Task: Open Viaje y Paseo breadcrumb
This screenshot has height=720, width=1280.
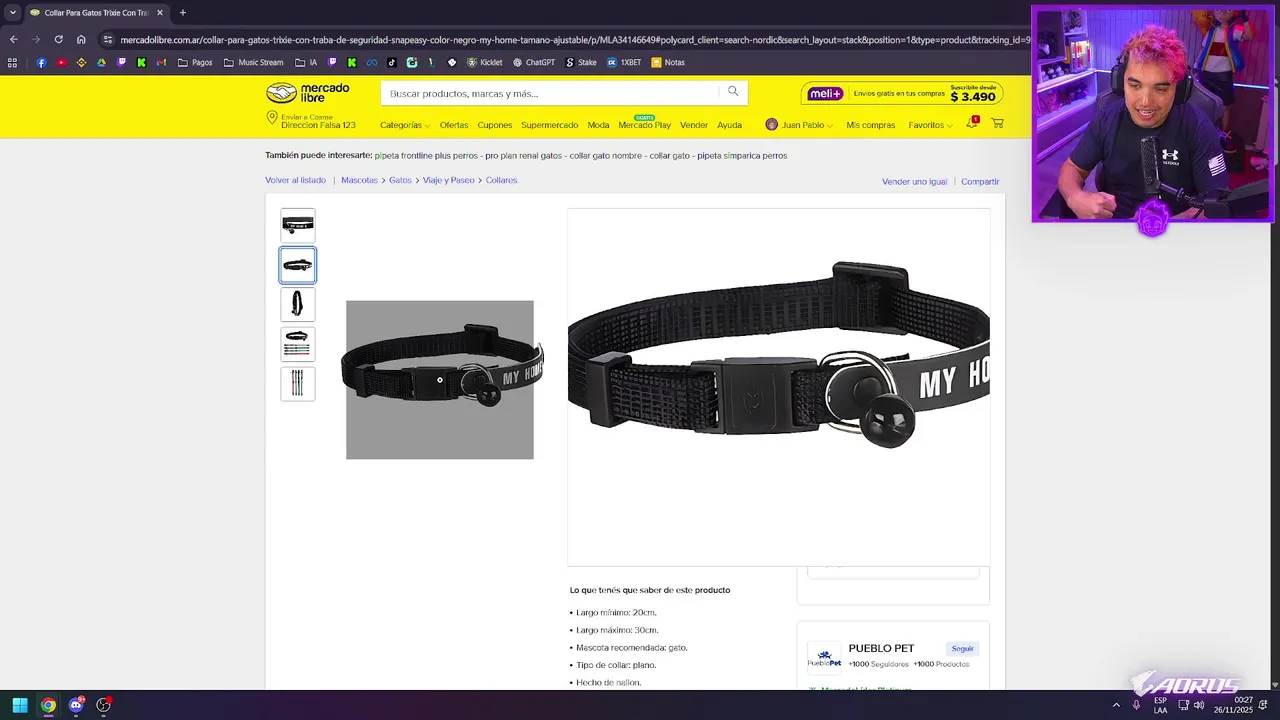Action: pos(448,180)
